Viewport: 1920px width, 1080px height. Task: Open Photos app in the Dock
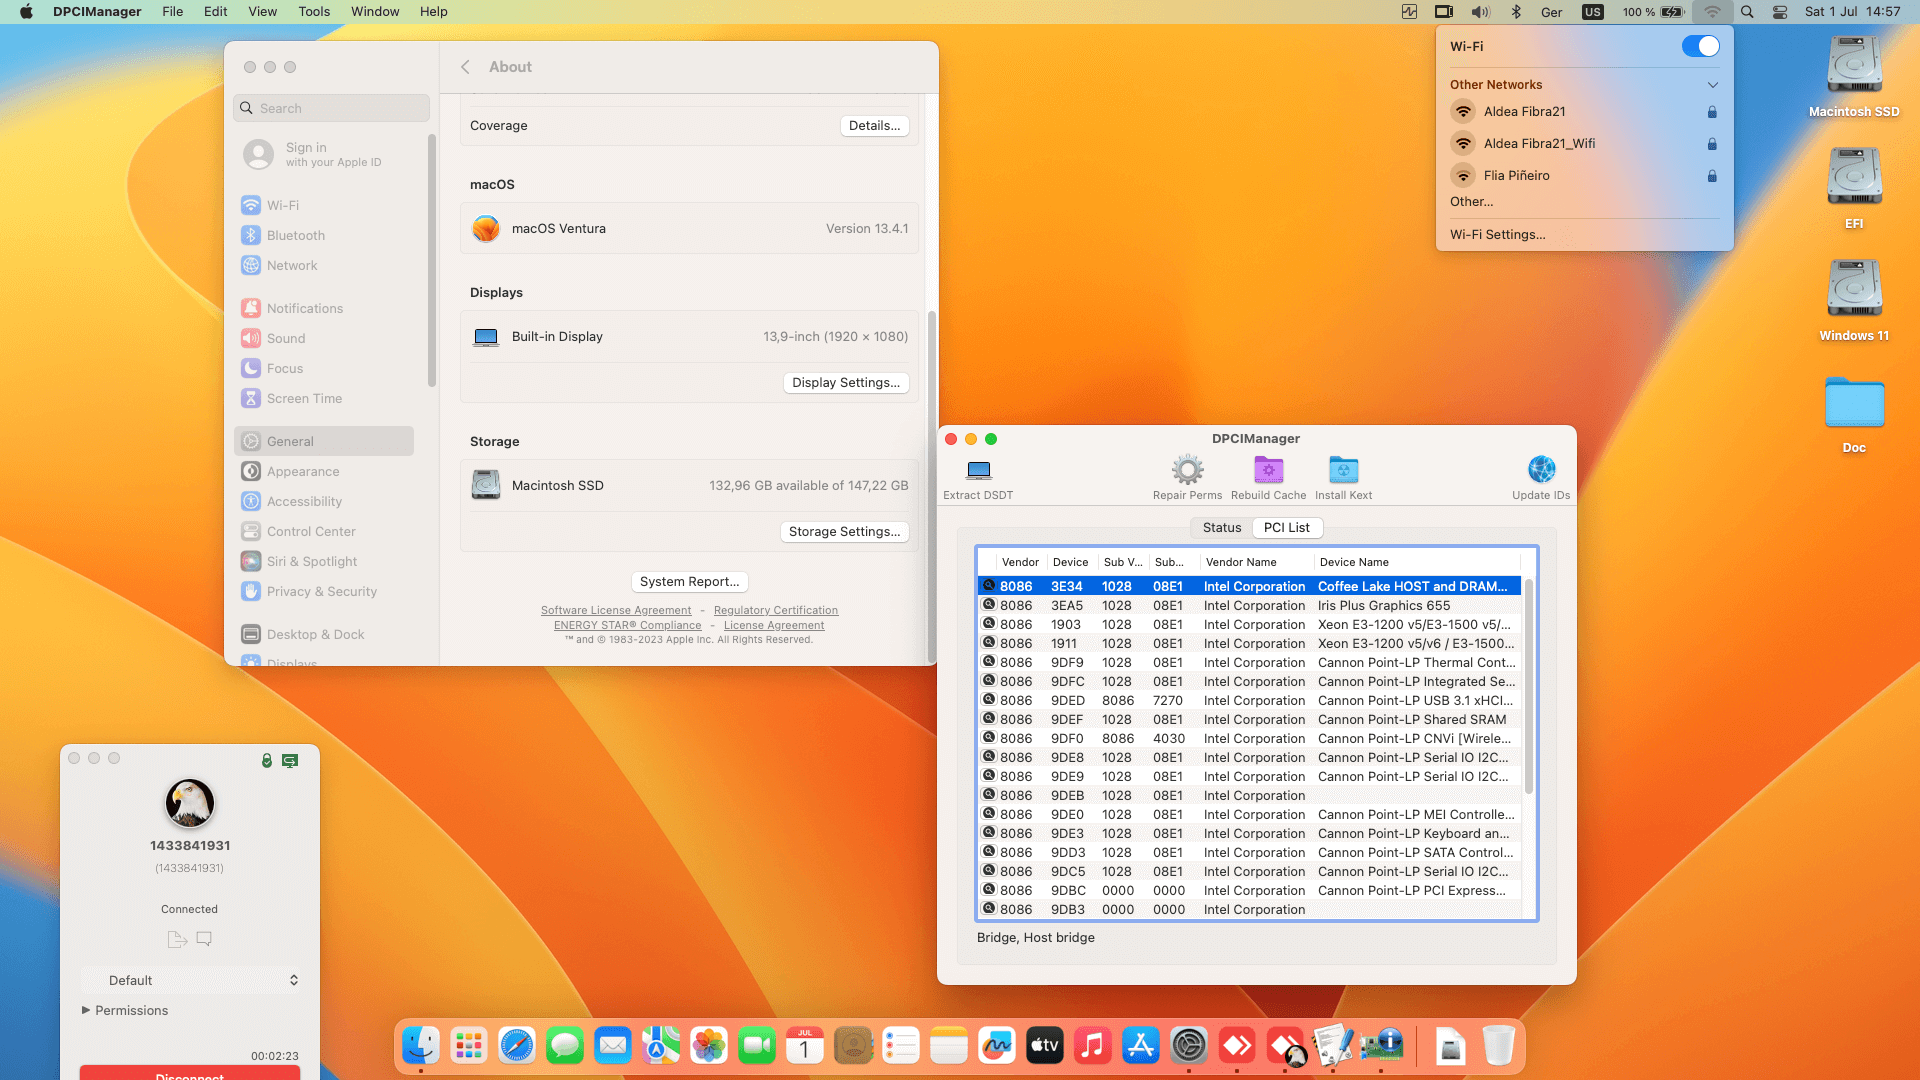coord(709,1046)
